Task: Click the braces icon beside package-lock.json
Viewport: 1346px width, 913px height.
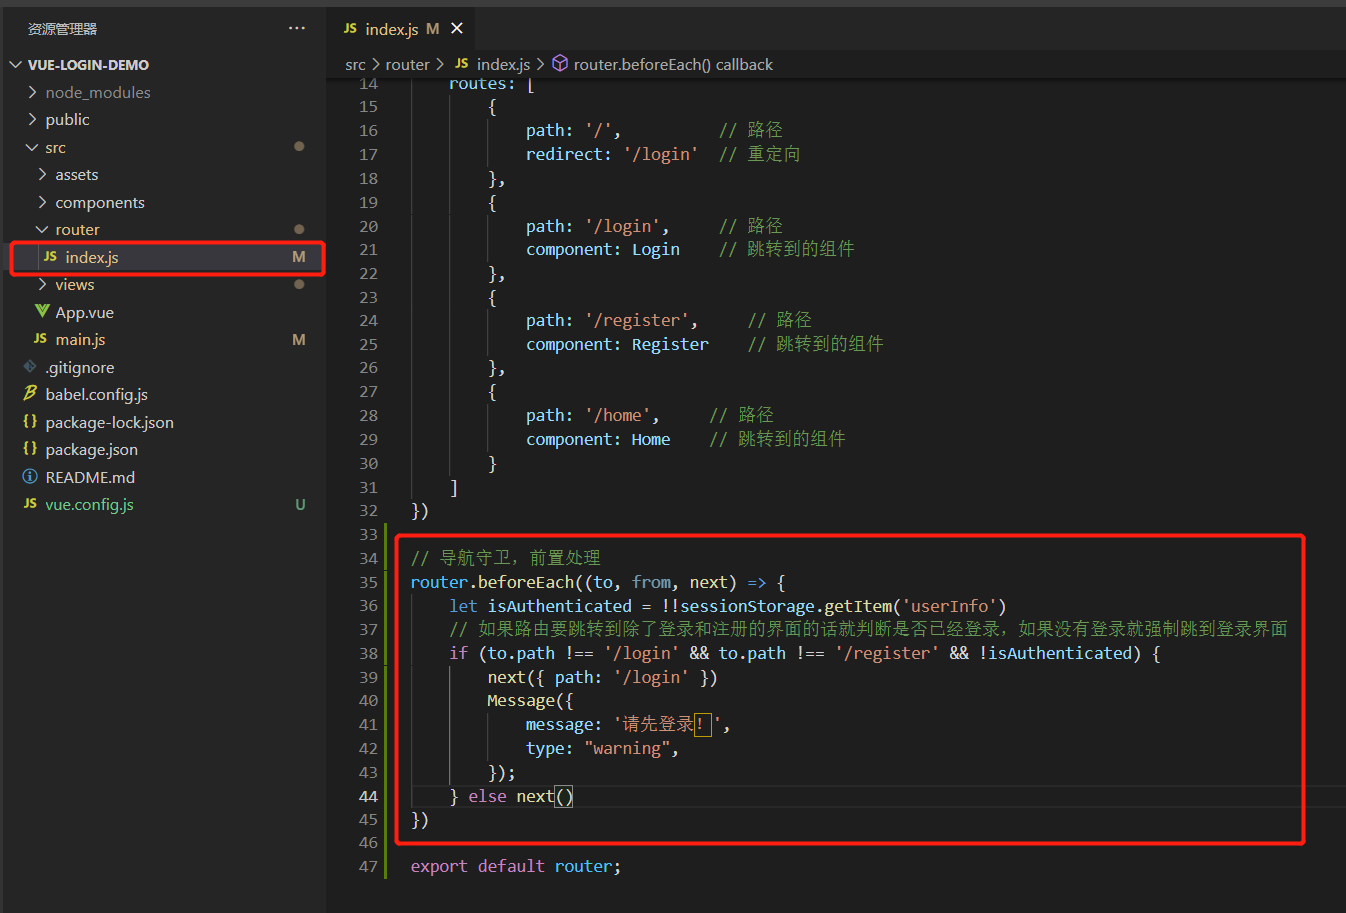Action: pos(30,421)
